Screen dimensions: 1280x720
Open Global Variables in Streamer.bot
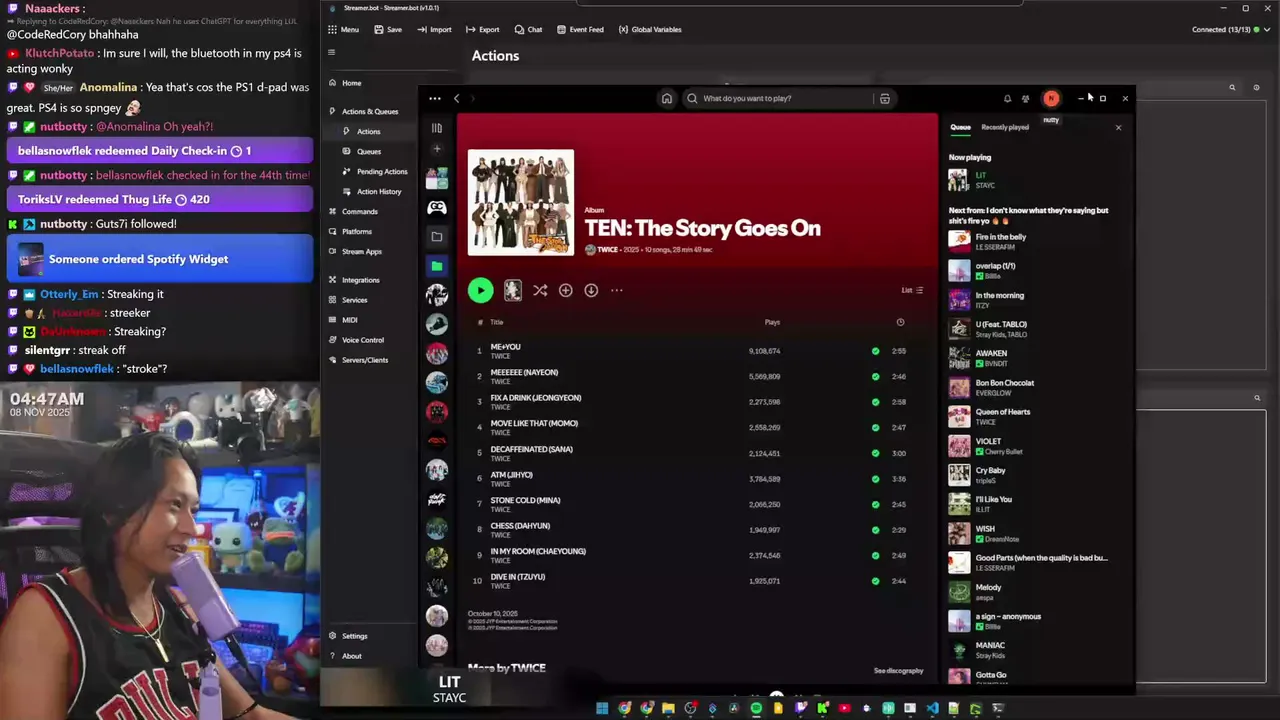coord(650,30)
